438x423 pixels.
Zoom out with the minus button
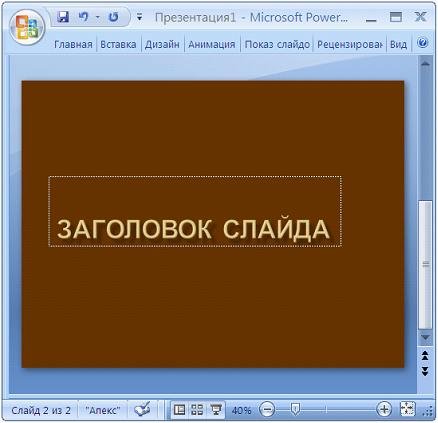[267, 409]
